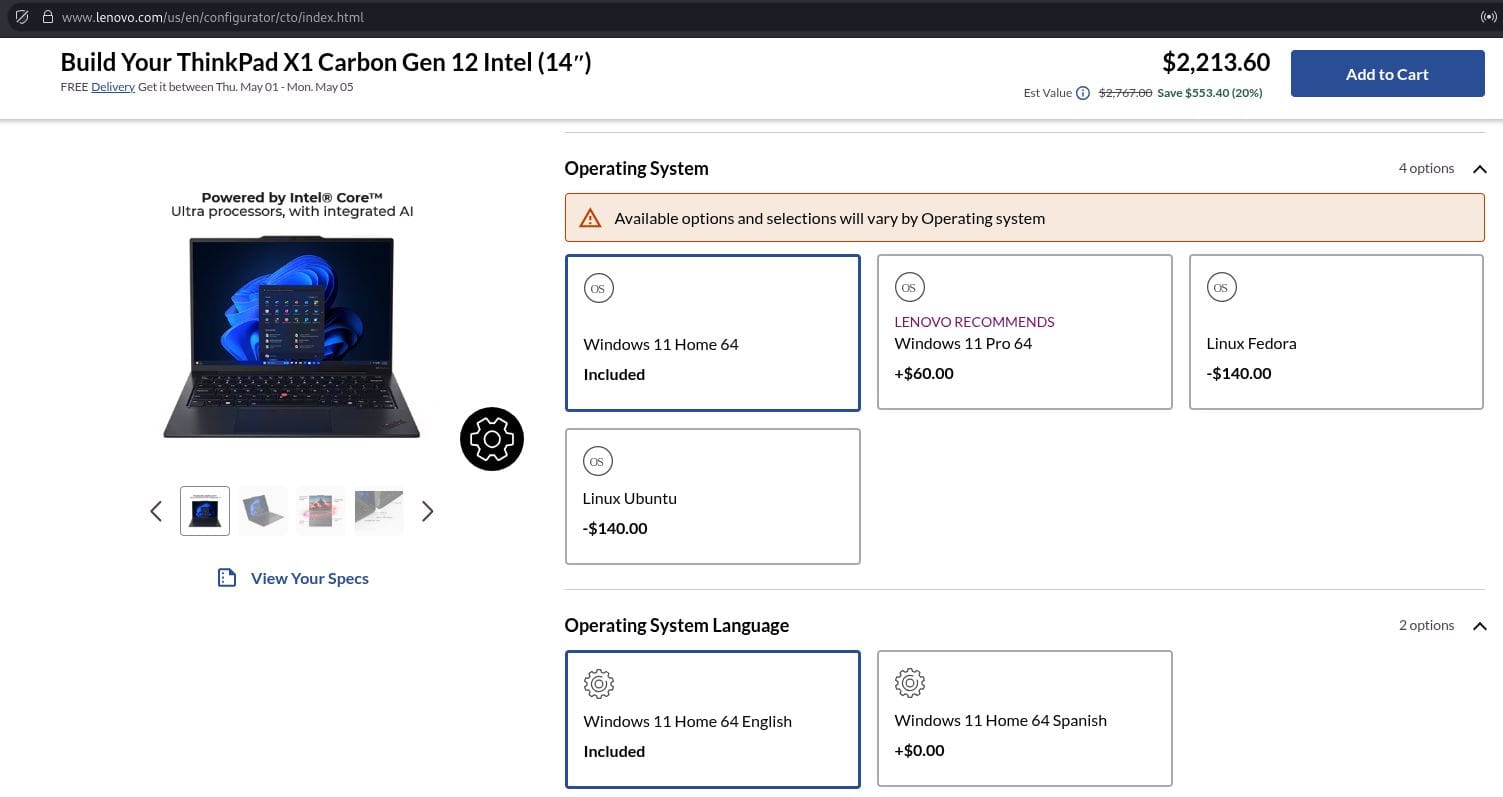Click the View Your Specs document icon
Viewport: 1503px width, 797px height.
pyautogui.click(x=227, y=578)
